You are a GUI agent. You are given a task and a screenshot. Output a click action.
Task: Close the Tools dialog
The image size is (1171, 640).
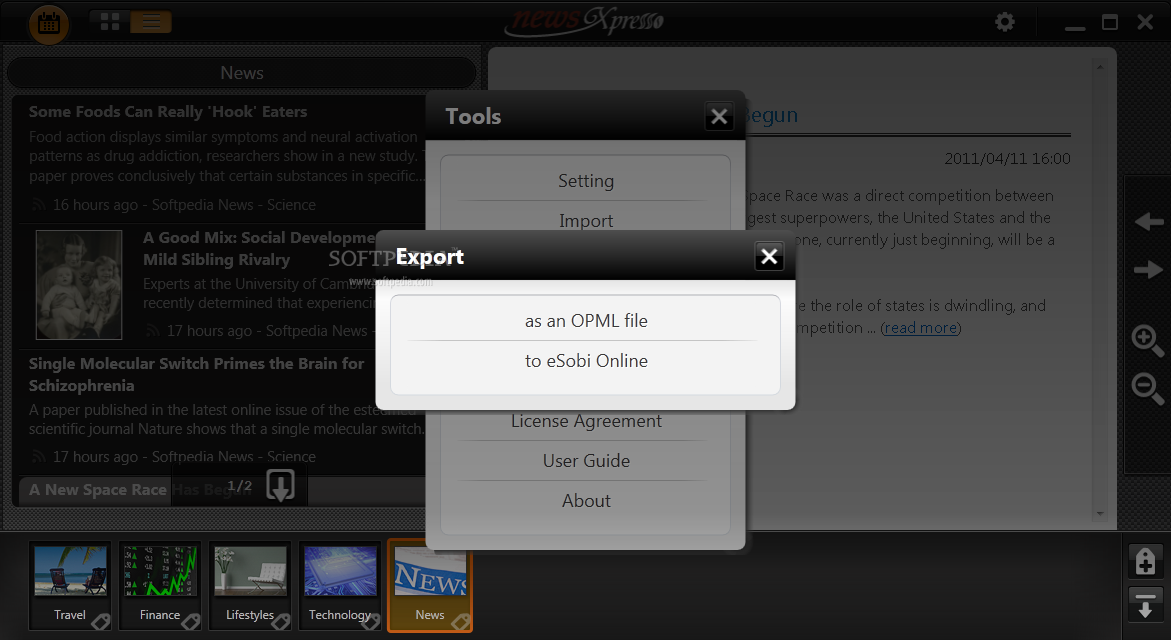[718, 116]
